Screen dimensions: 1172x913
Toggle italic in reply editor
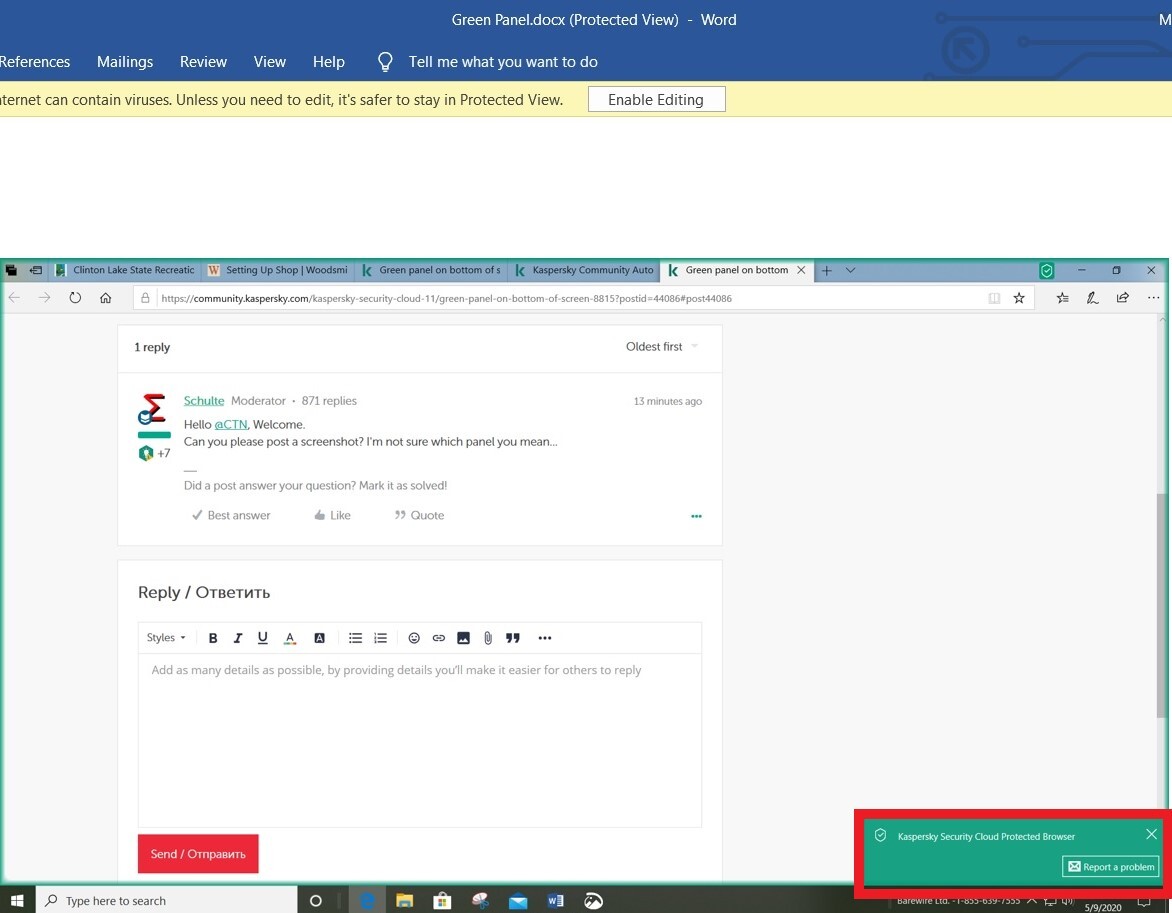pyautogui.click(x=238, y=638)
